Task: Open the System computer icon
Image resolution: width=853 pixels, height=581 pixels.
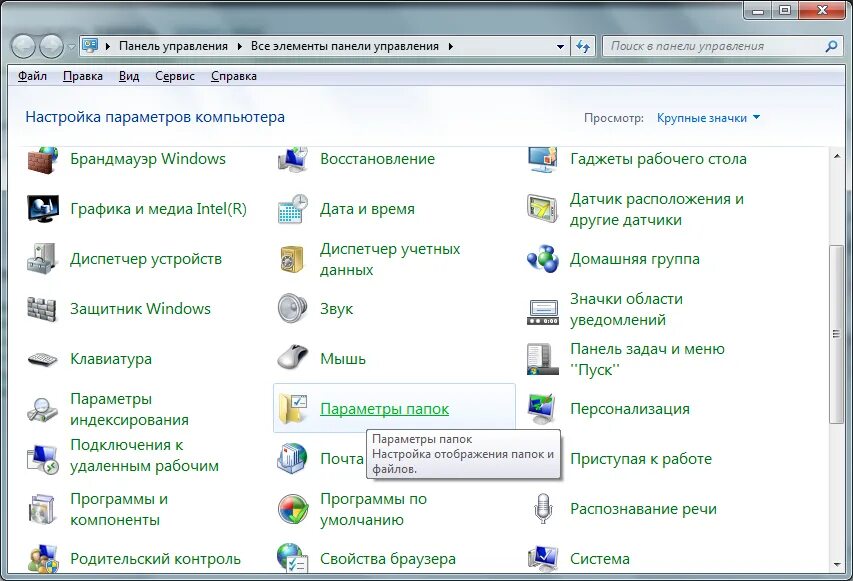Action: pyautogui.click(x=542, y=558)
